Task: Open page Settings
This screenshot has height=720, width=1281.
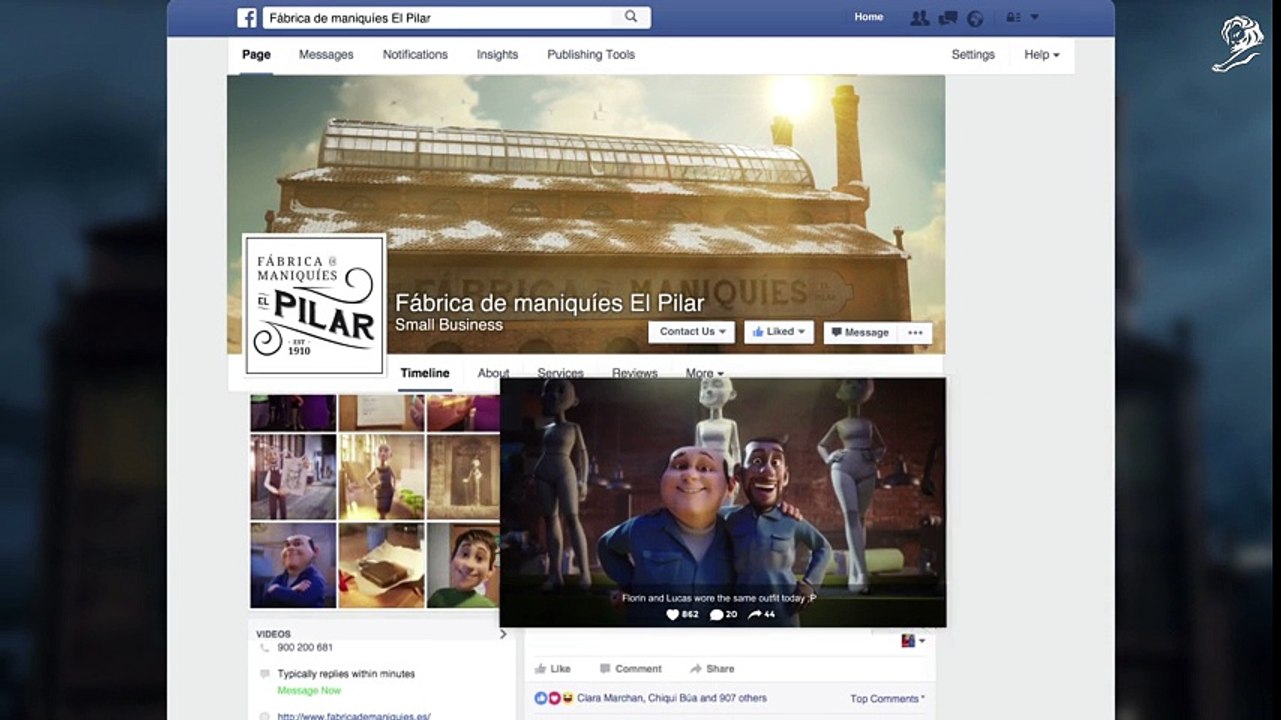Action: [x=973, y=55]
